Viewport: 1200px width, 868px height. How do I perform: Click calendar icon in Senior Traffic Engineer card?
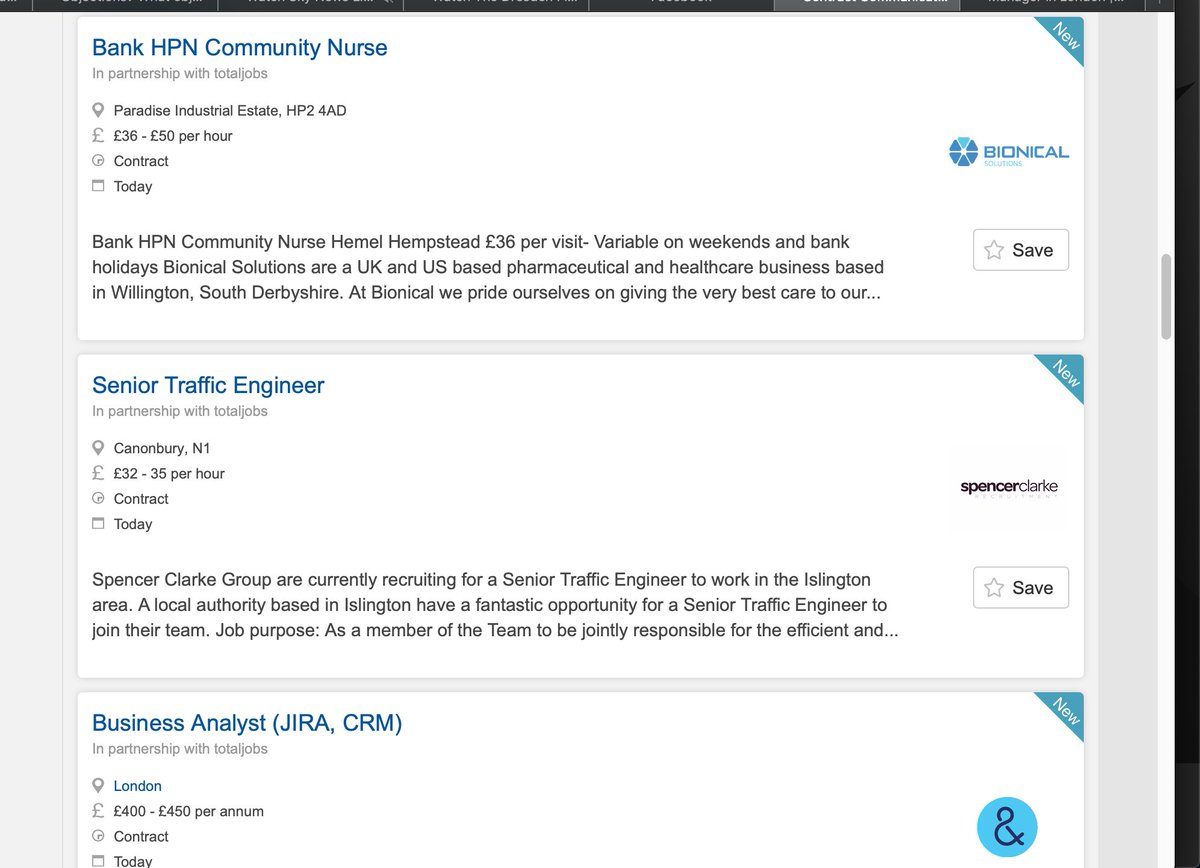tap(98, 524)
